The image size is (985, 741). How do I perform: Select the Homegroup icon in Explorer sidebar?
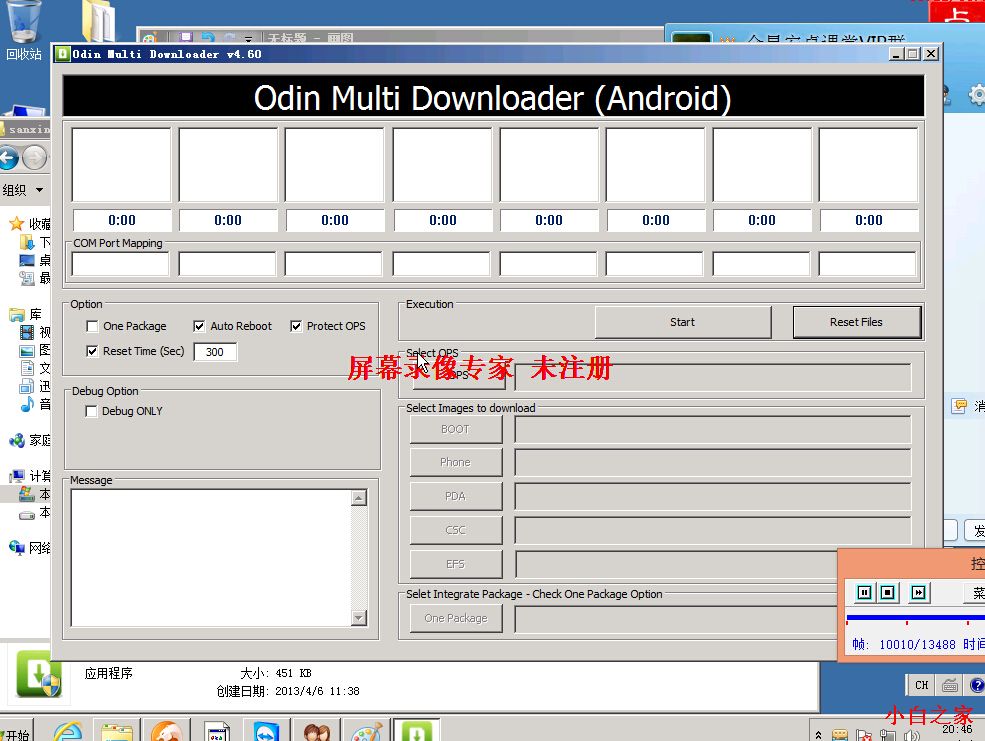point(17,440)
